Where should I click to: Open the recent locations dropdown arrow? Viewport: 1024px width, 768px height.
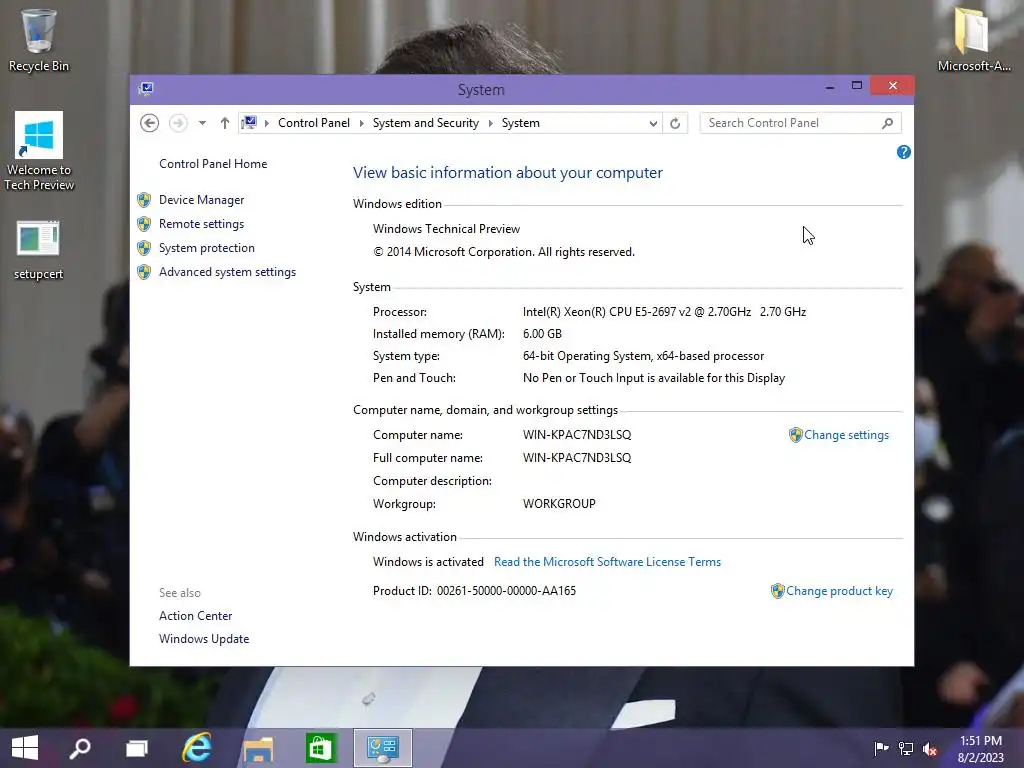[202, 123]
